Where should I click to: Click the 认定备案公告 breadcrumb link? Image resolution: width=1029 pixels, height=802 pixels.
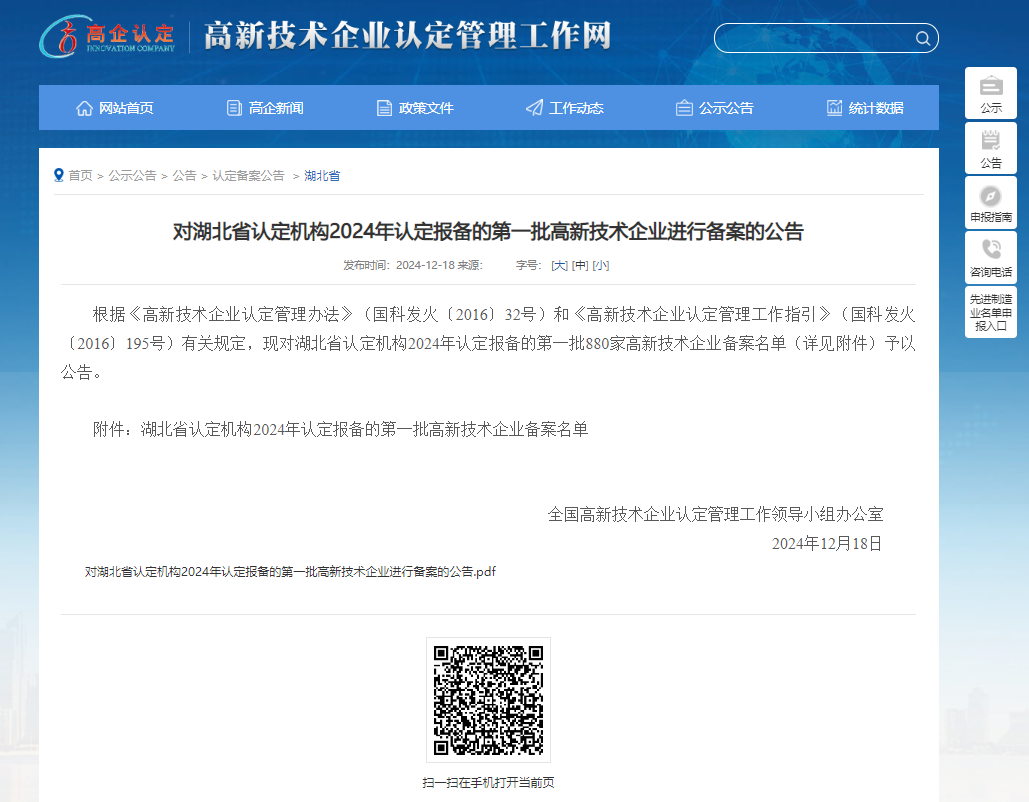248,176
